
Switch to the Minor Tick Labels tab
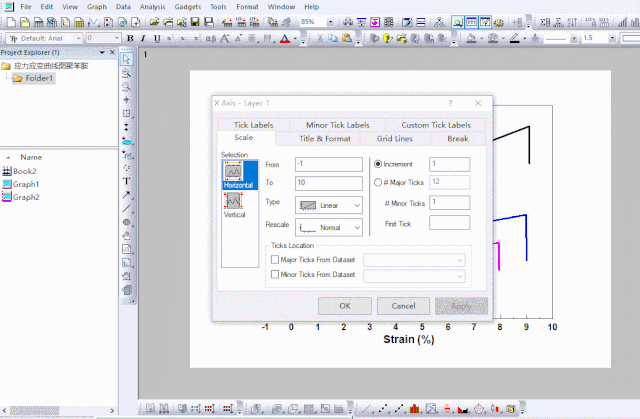point(338,125)
